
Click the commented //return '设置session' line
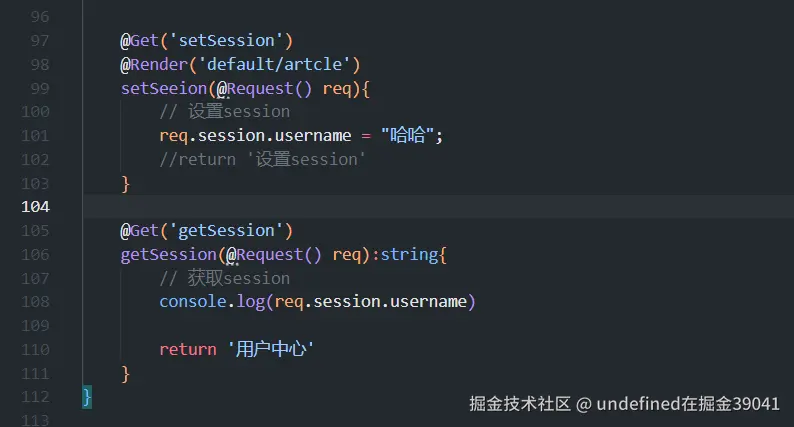click(262, 160)
